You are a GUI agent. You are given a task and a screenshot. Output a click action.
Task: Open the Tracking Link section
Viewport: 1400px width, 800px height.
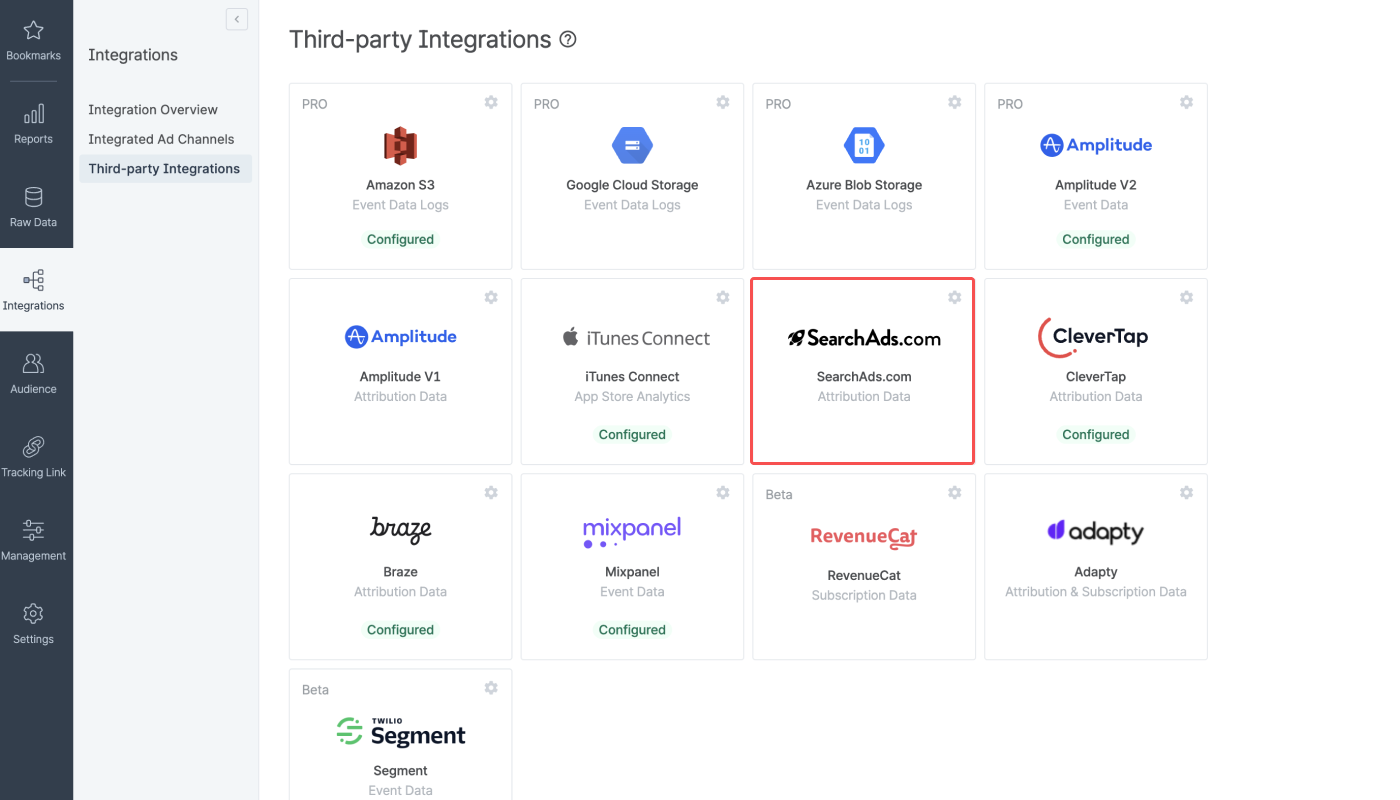[33, 456]
